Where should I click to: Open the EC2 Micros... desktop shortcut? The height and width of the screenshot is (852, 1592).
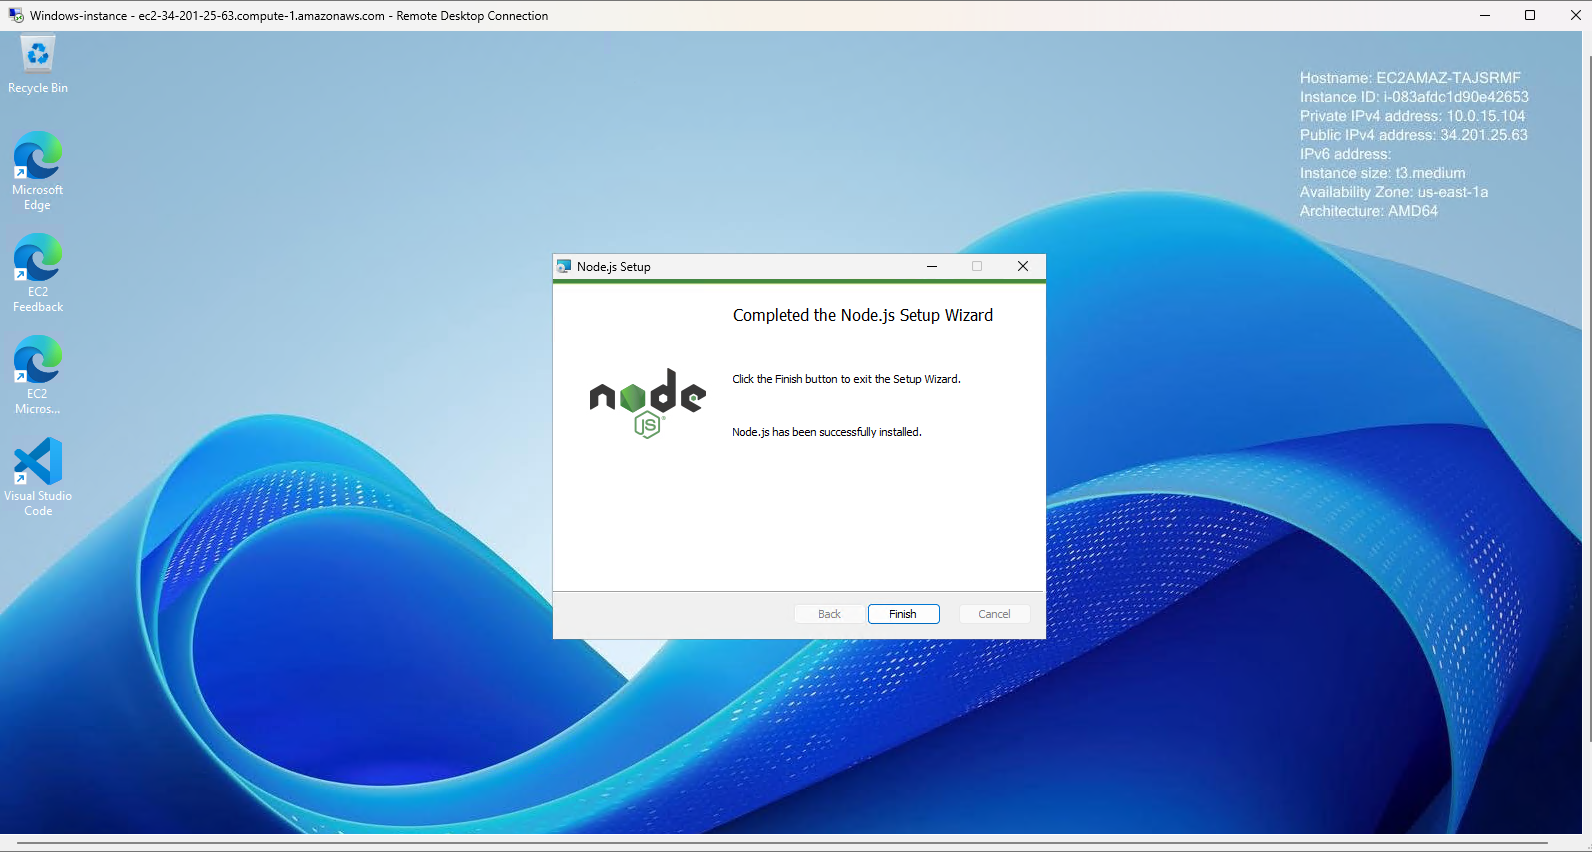(38, 374)
